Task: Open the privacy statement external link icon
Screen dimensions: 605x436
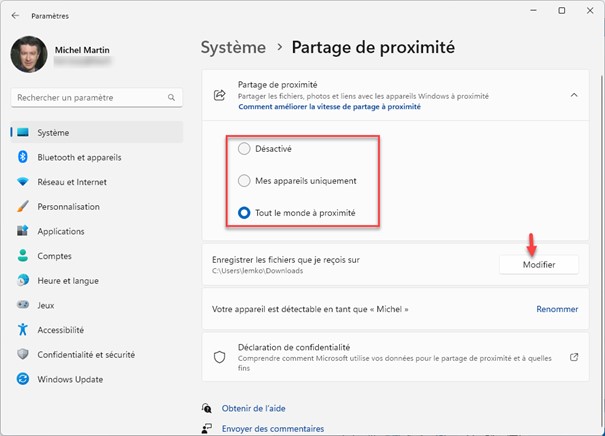Action: click(x=574, y=357)
